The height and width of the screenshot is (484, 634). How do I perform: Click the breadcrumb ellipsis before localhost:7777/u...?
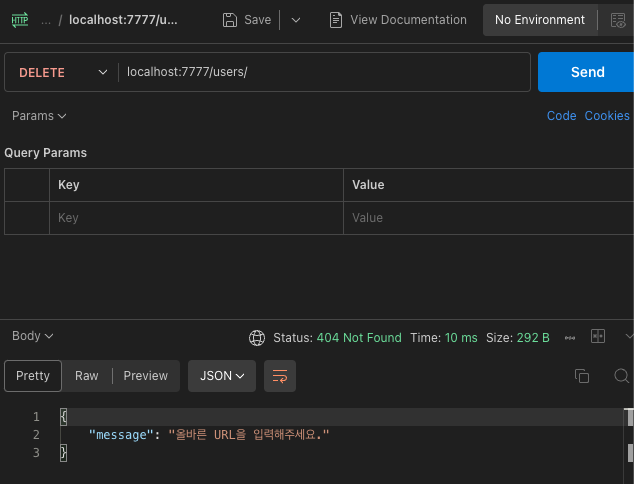pyautogui.click(x=46, y=20)
